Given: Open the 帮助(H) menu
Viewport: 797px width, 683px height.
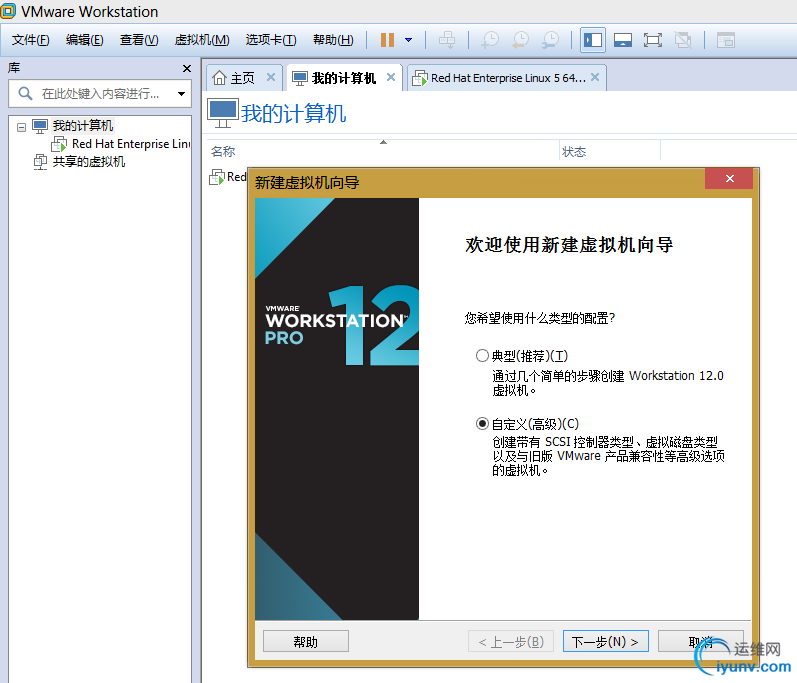Looking at the screenshot, I should coord(333,40).
